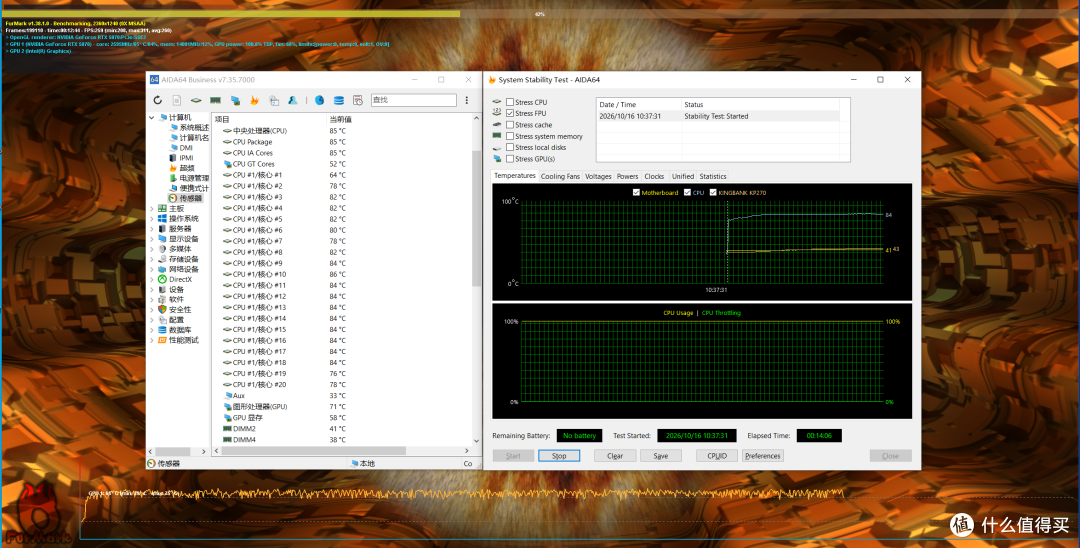This screenshot has height=548, width=1080.
Task: Click the report wizard icon in AIDA64 toolbar
Action: (x=273, y=101)
